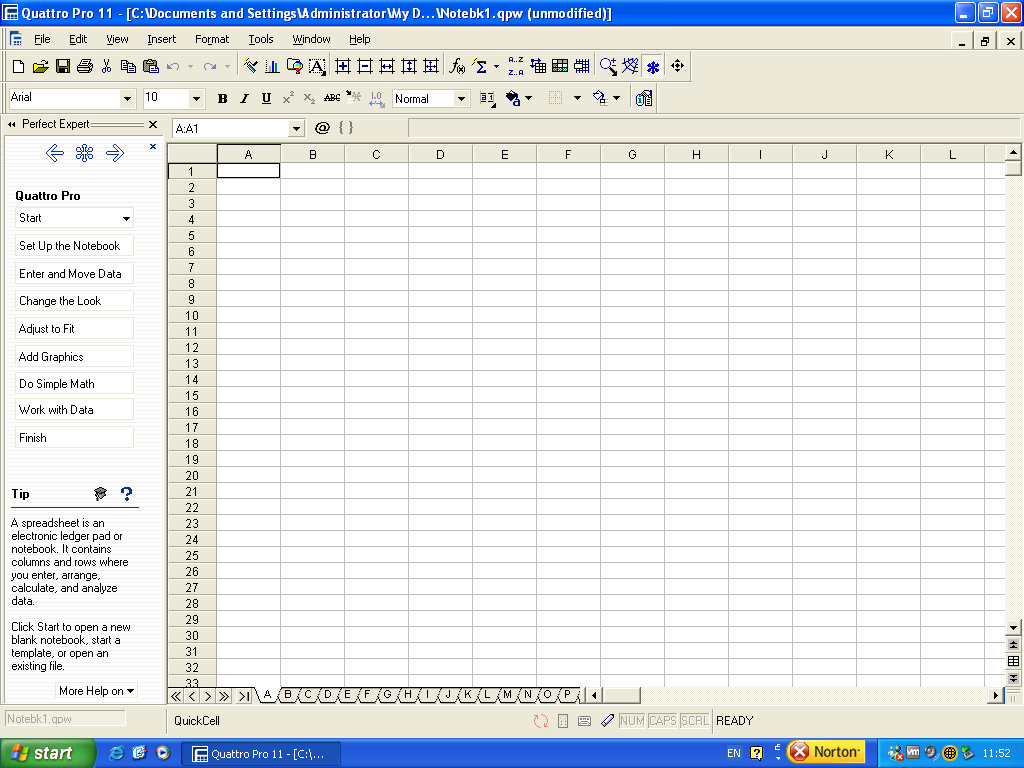Screen dimensions: 1024x768
Task: Click the Print icon in toolbar
Action: coord(84,67)
